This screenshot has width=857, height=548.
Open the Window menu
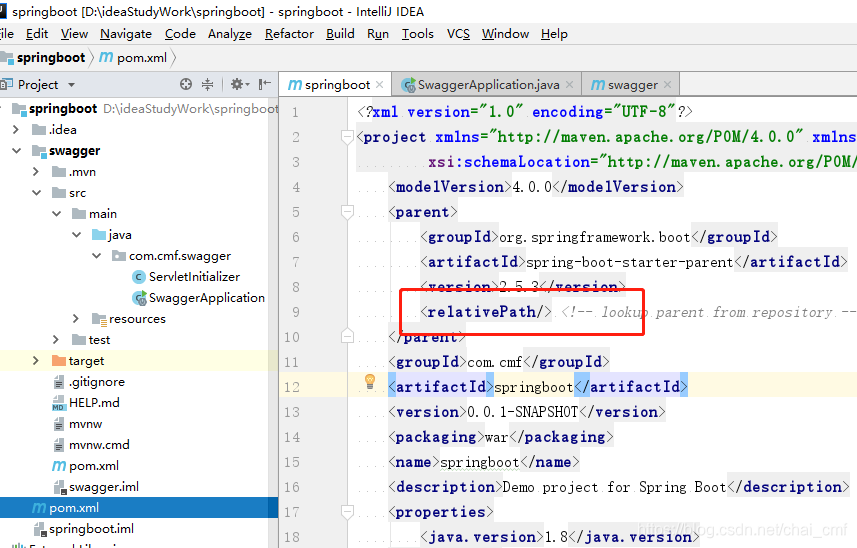point(505,34)
